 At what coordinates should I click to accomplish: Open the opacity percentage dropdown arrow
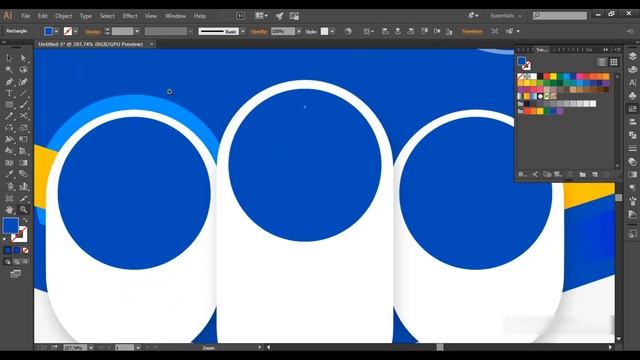[x=299, y=31]
